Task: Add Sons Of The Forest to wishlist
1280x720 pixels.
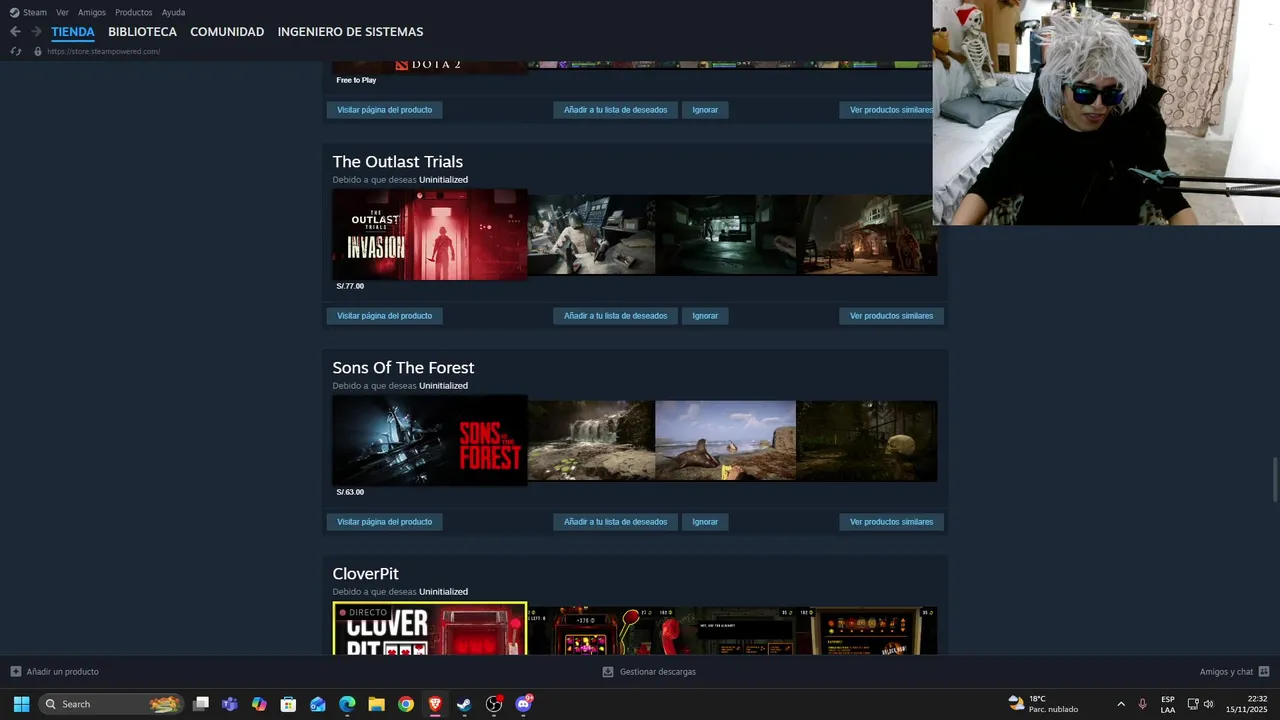Action: pyautogui.click(x=615, y=522)
